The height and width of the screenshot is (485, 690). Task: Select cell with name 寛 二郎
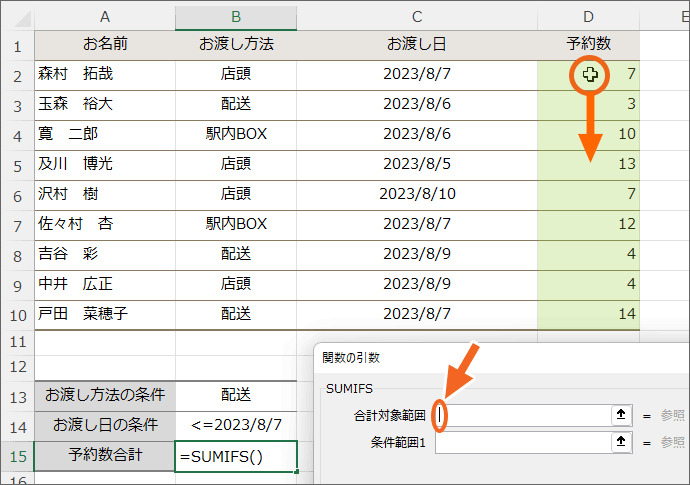click(105, 134)
